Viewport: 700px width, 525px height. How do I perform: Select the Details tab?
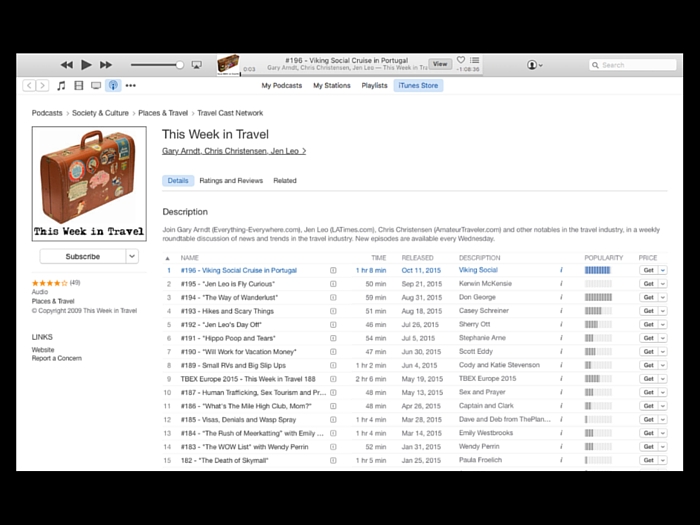178,180
